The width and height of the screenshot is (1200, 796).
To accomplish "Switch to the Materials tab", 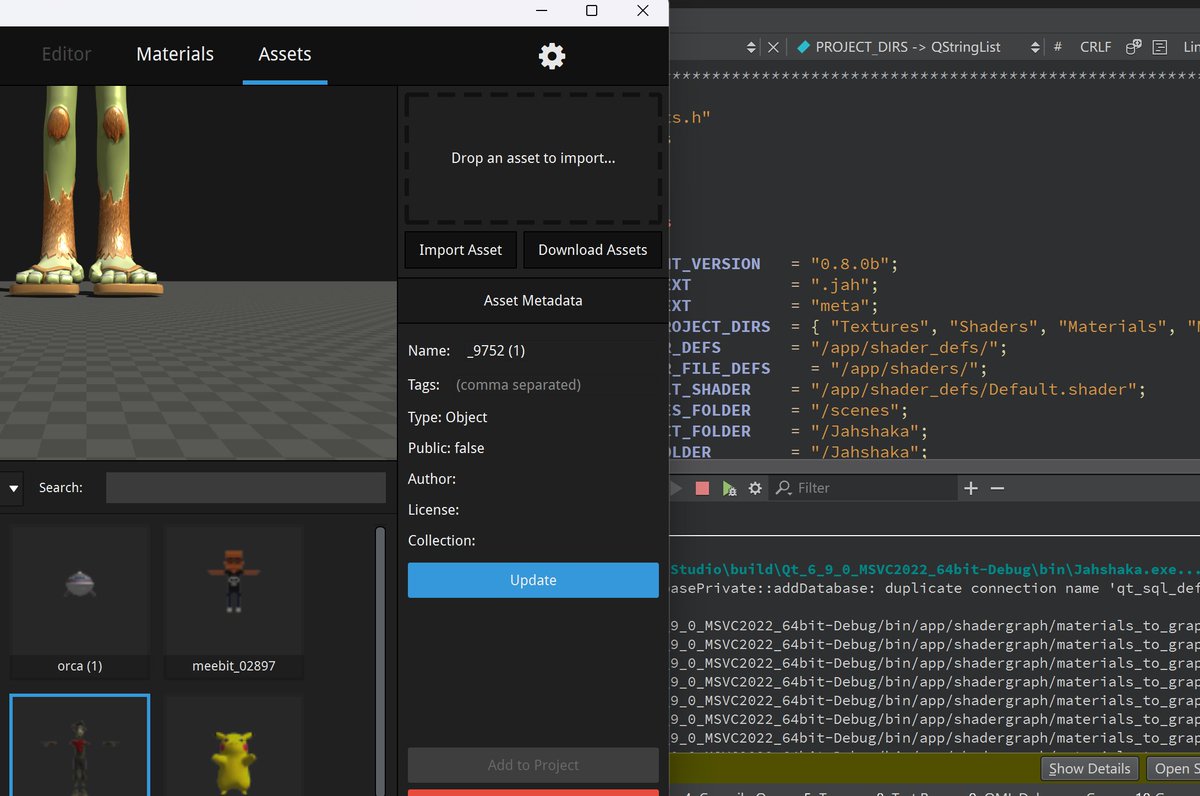I will point(175,54).
